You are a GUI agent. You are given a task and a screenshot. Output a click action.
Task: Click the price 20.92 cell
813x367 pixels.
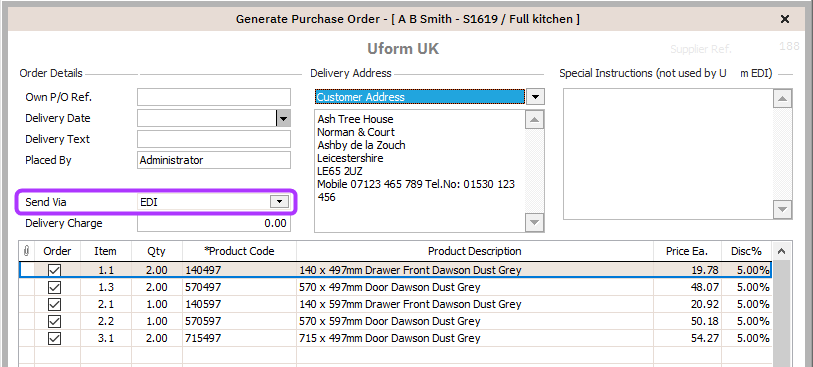(x=687, y=304)
